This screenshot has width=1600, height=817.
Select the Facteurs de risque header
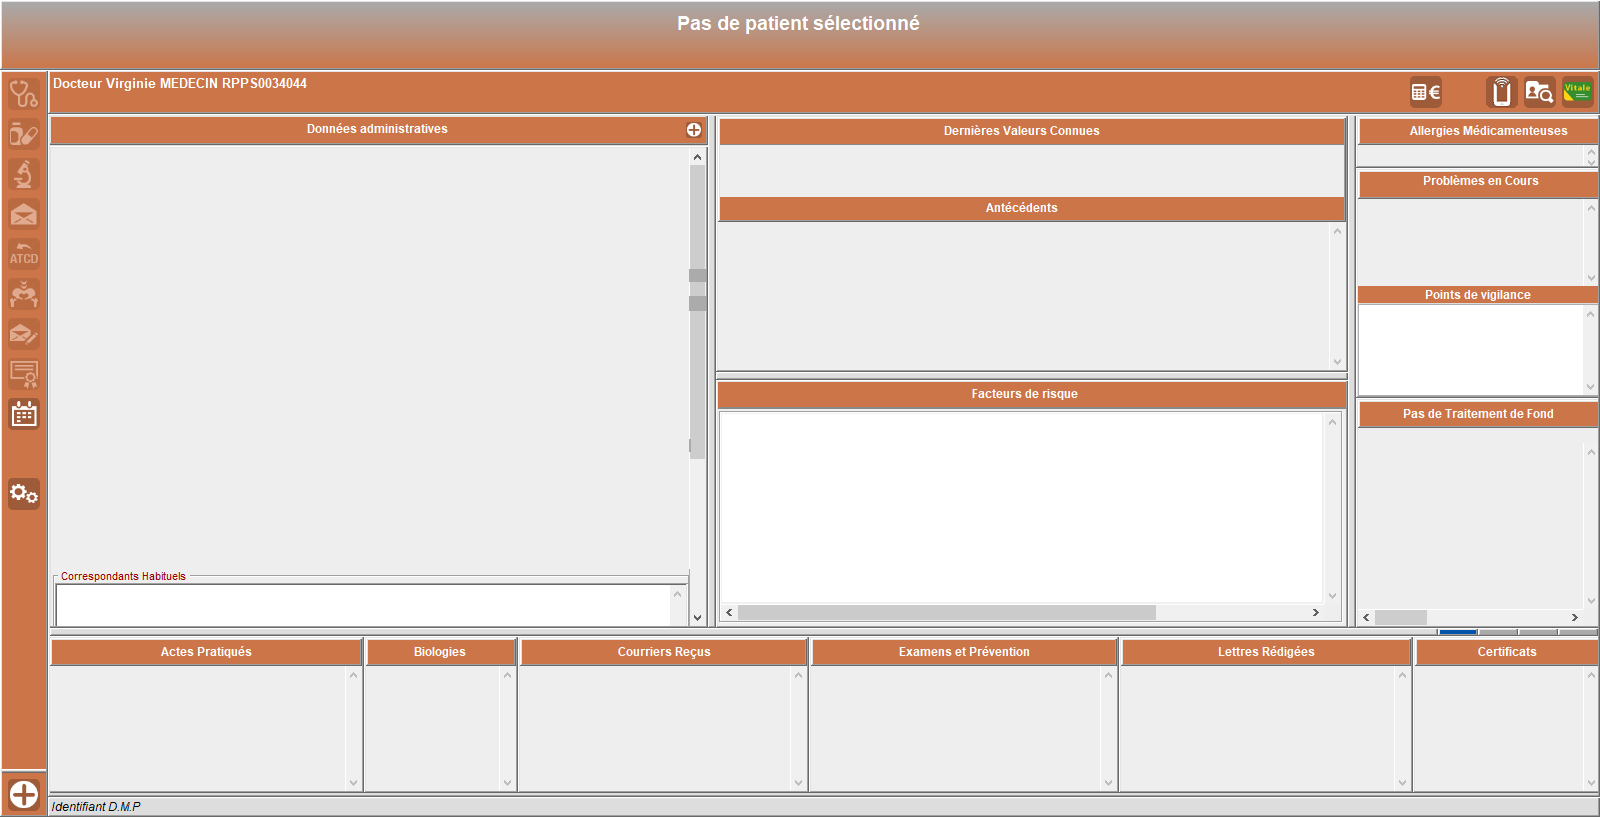coord(1024,394)
